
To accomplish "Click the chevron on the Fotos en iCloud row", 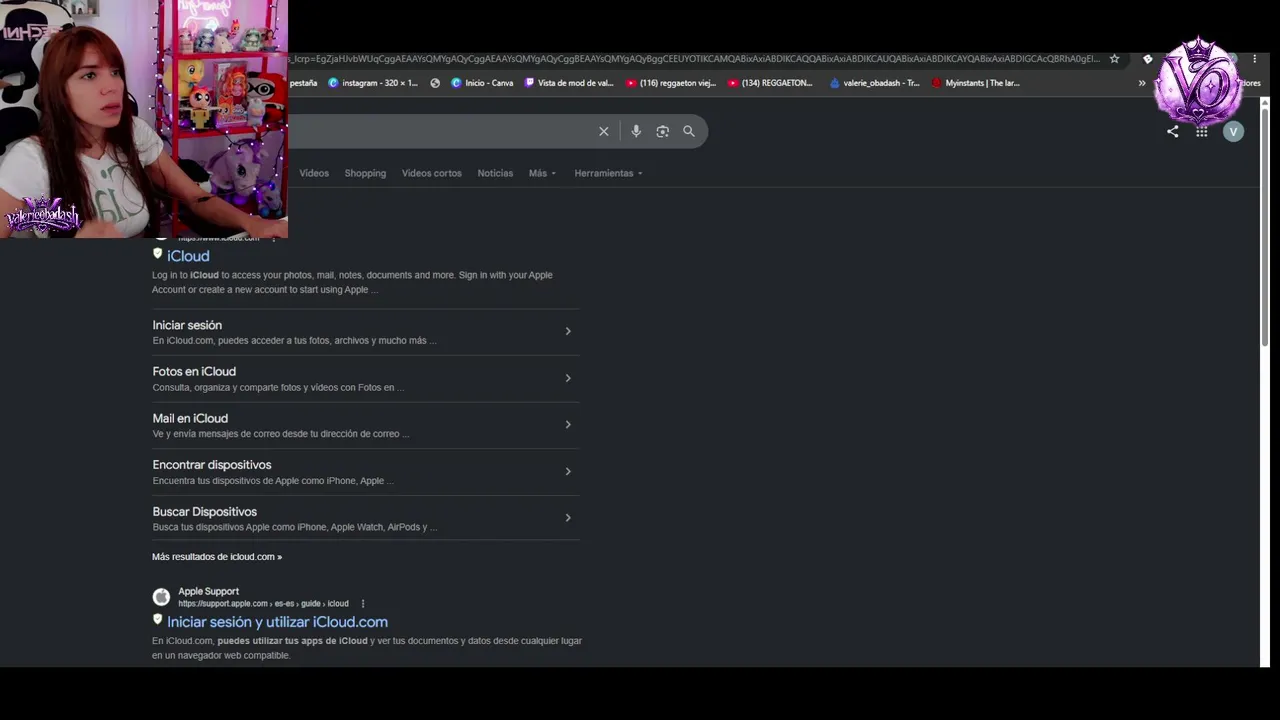I will (568, 378).
